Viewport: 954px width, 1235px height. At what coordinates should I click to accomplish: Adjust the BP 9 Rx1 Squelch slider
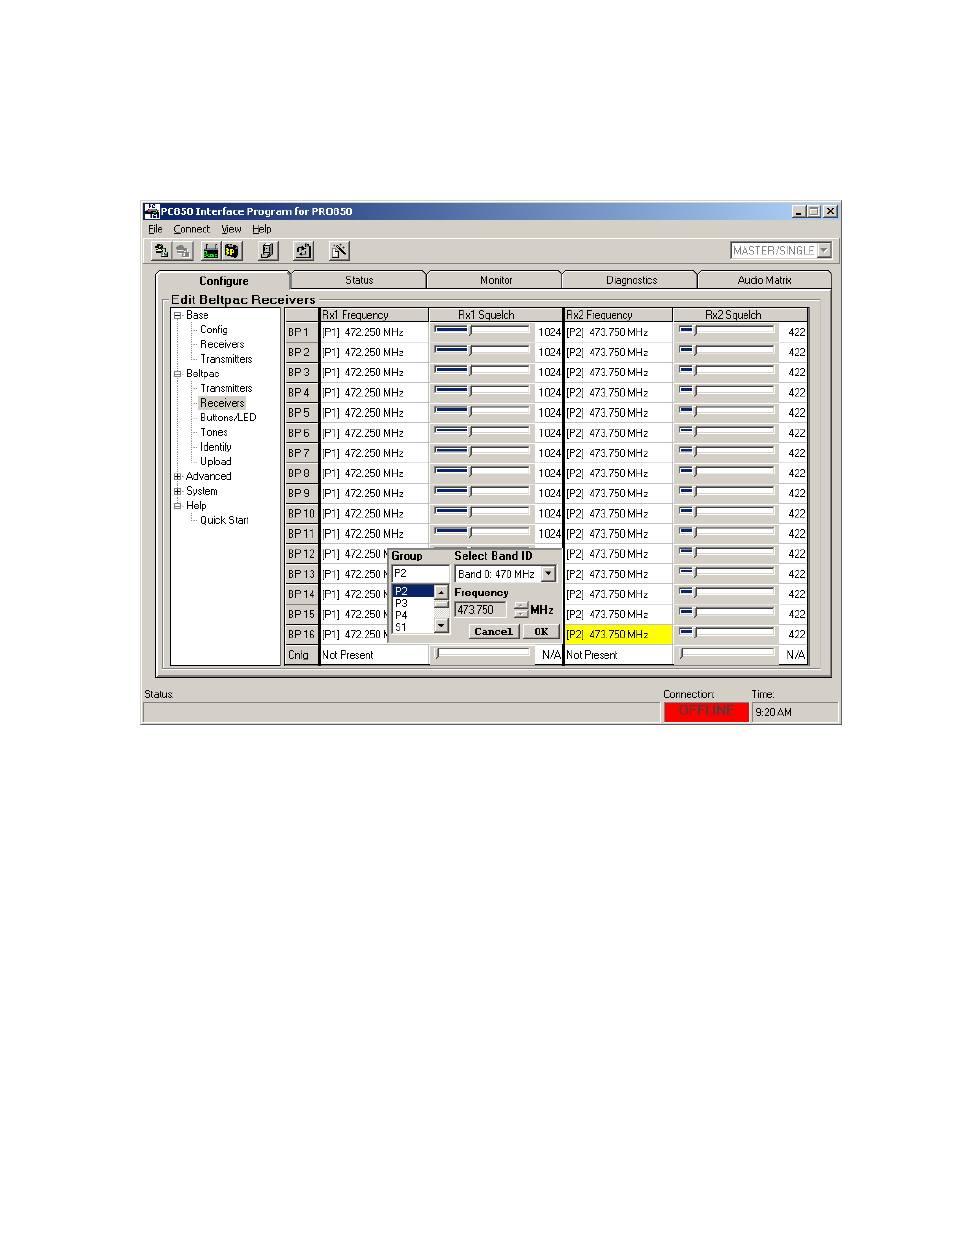[482, 492]
